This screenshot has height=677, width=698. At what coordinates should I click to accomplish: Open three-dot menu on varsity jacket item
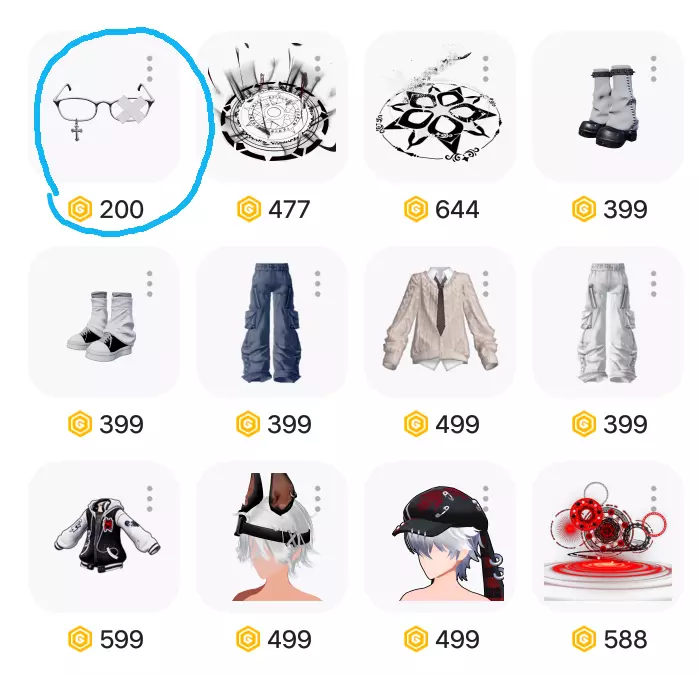coord(150,499)
